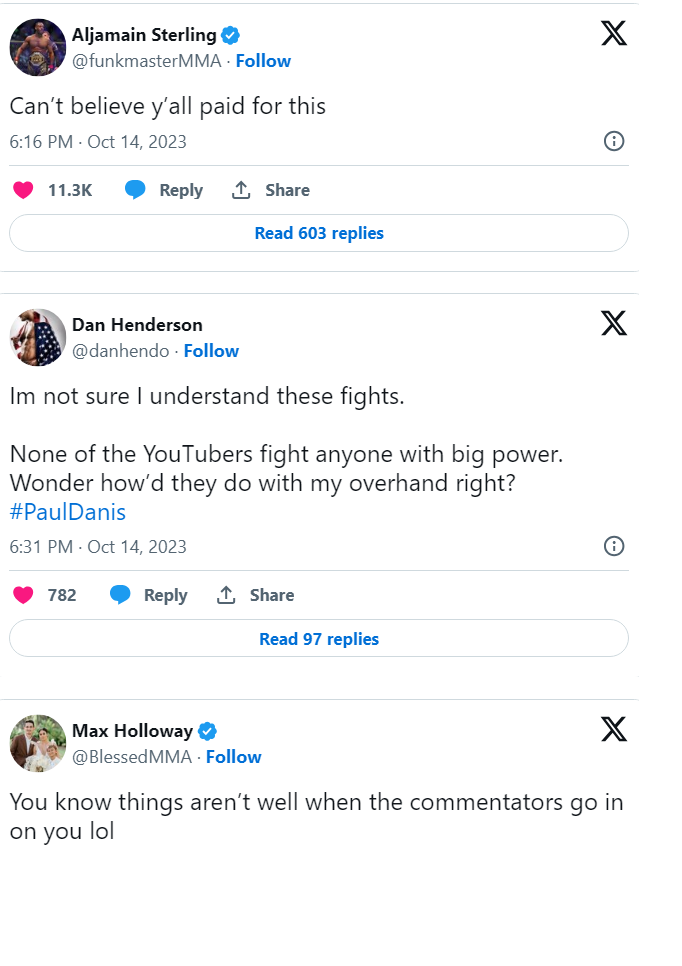This screenshot has height=966, width=682.
Task: Click the reply bubble on Henderson's tweet
Action: coord(120,595)
